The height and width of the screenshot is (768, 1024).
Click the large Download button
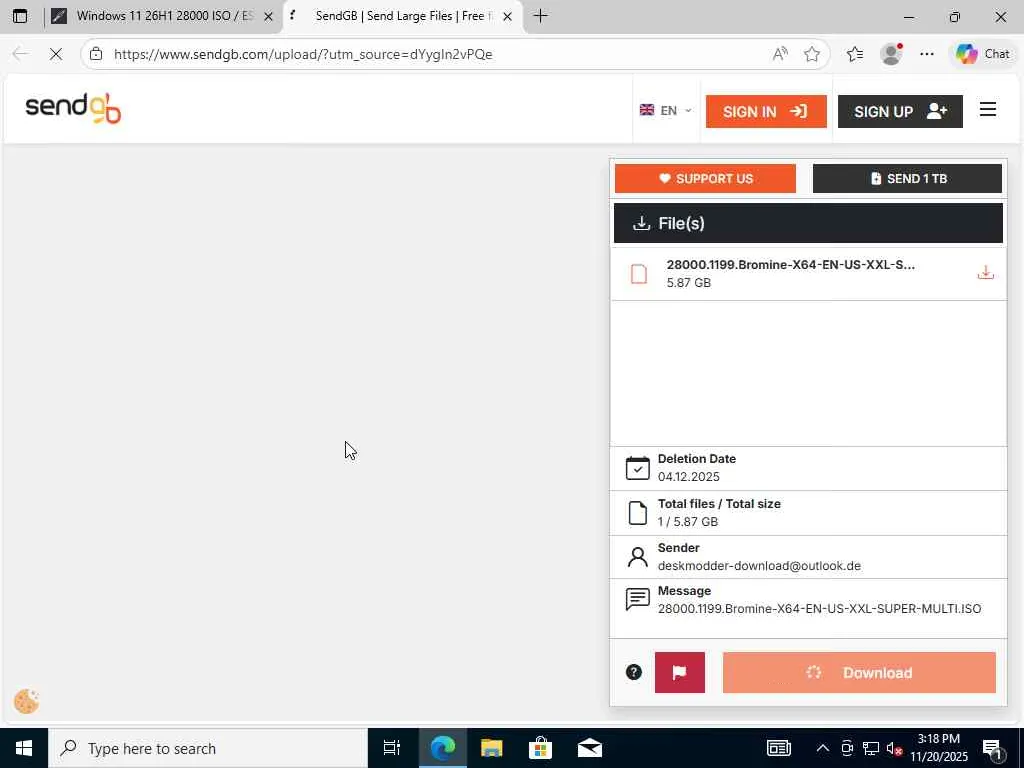(x=859, y=672)
